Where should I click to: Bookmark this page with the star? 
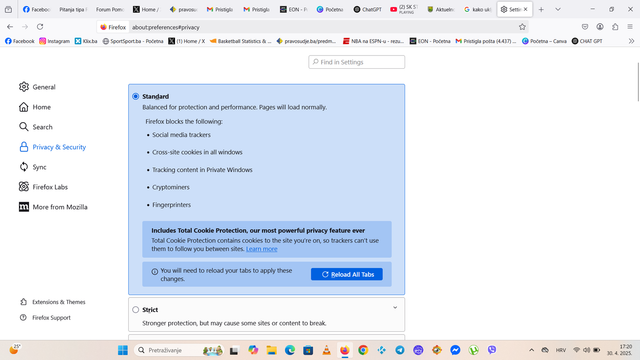point(522,27)
